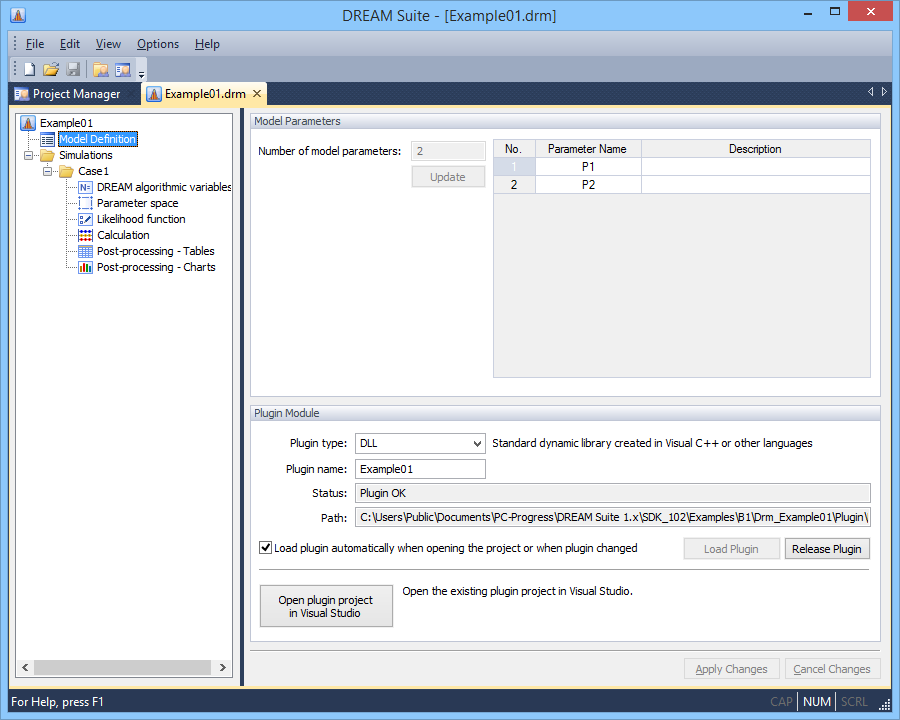Image resolution: width=900 pixels, height=720 pixels.
Task: Click the NUM indicator in status bar
Action: [817, 702]
